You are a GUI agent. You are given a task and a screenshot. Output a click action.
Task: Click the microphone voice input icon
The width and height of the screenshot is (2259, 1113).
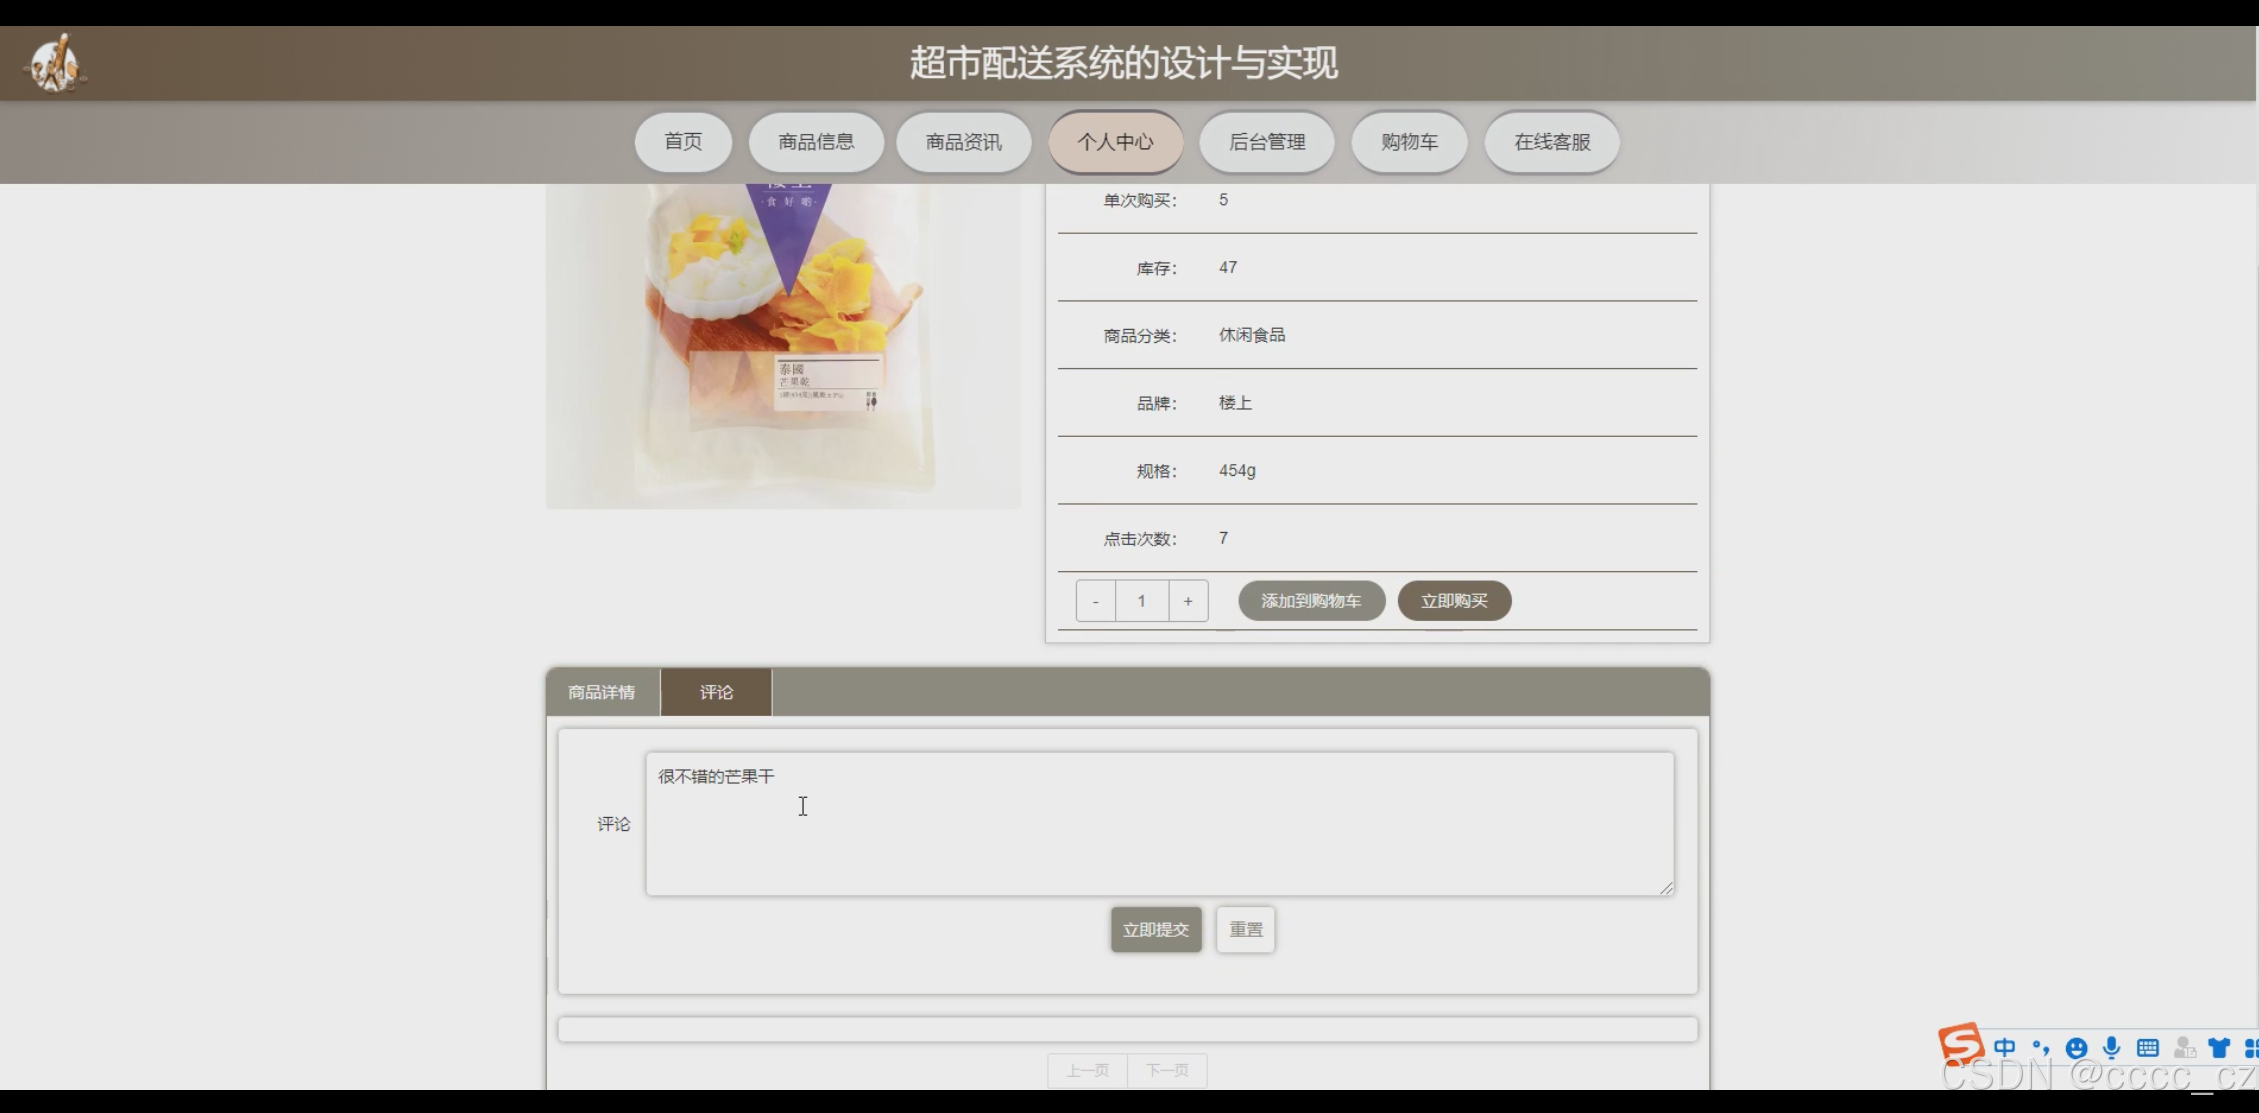click(x=2111, y=1047)
